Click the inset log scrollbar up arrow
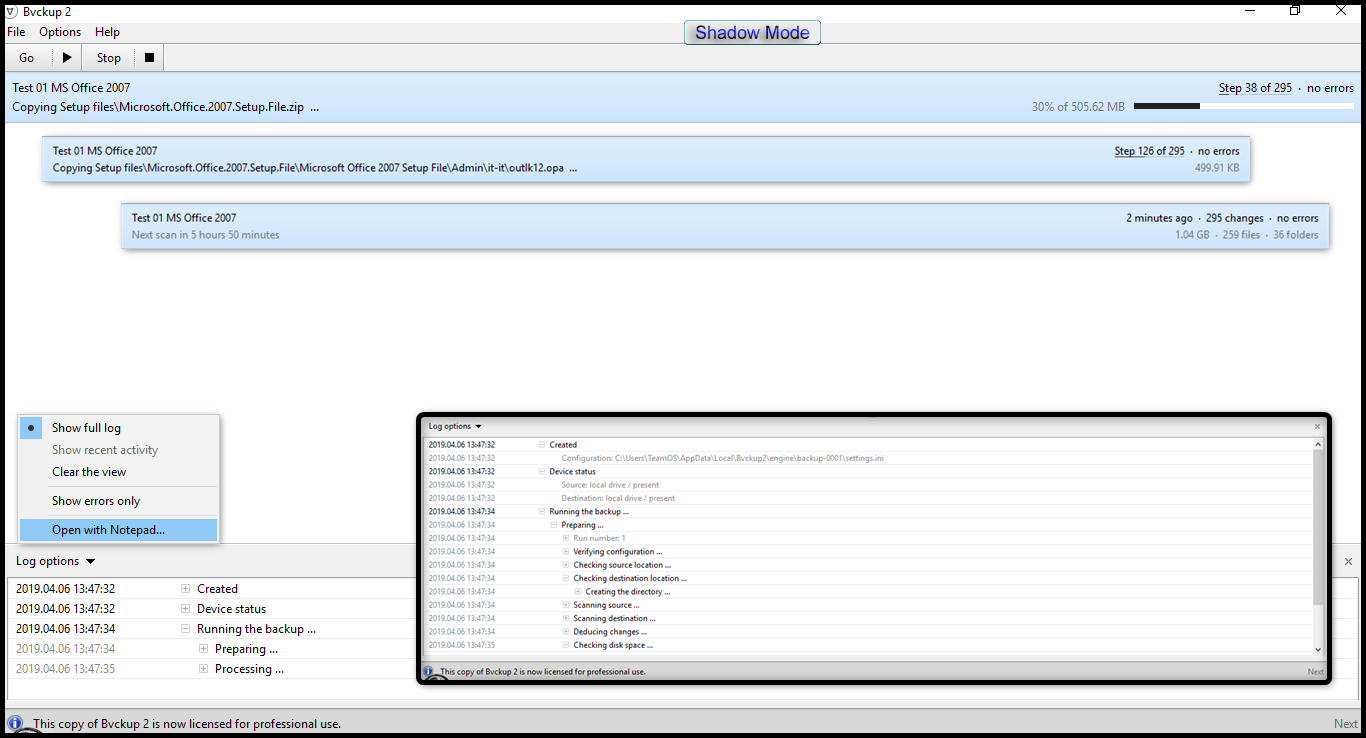1366x738 pixels. tap(1318, 444)
